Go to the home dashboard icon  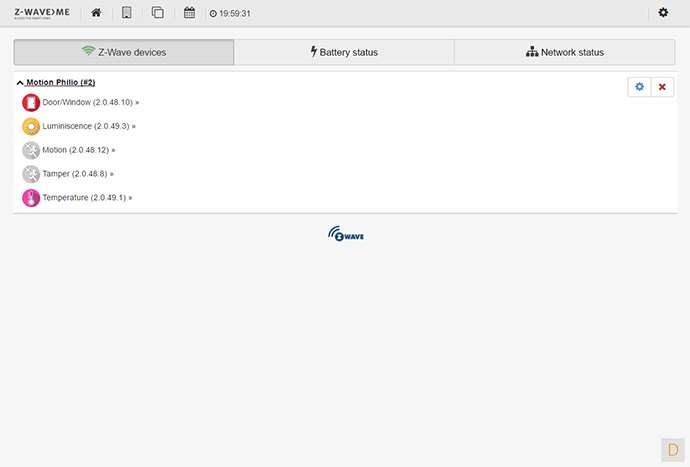click(96, 13)
